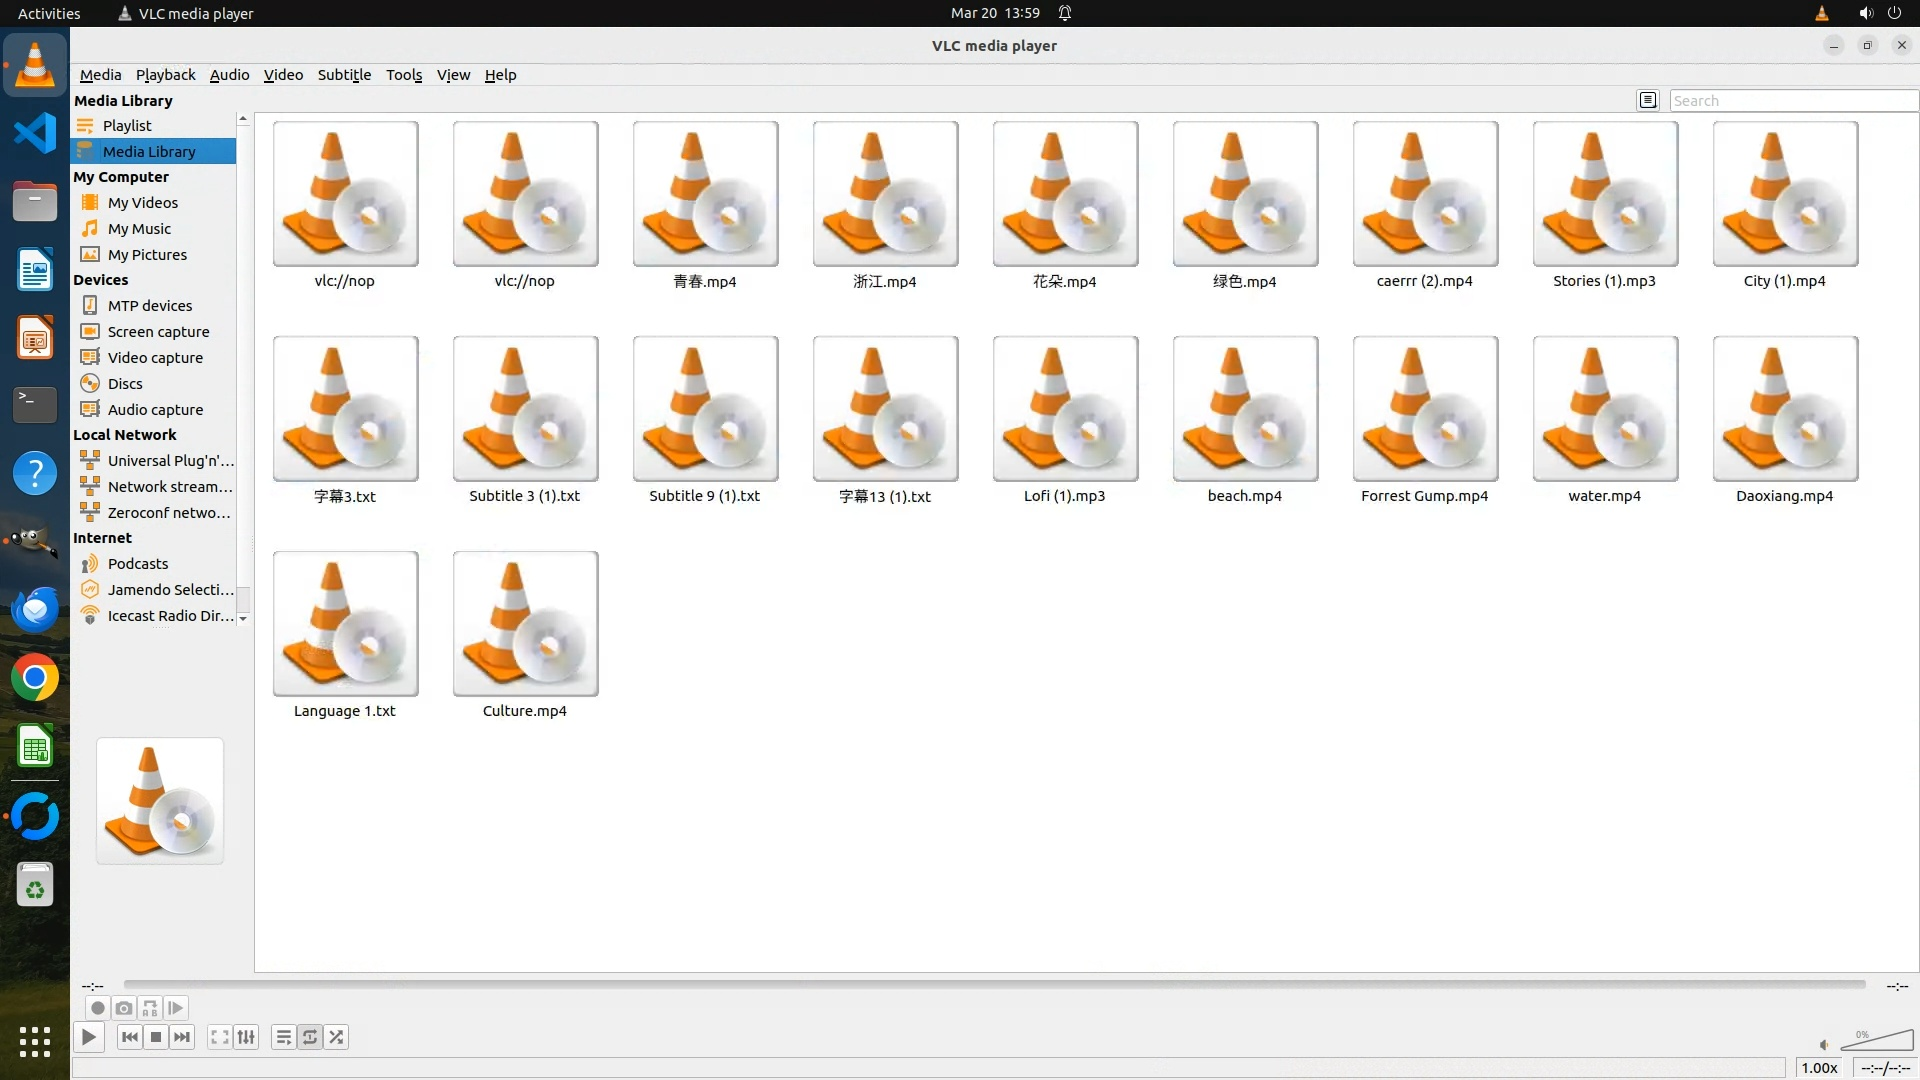Toggle the playlist view button
Screen dimensions: 1920x1080
(x=283, y=1037)
